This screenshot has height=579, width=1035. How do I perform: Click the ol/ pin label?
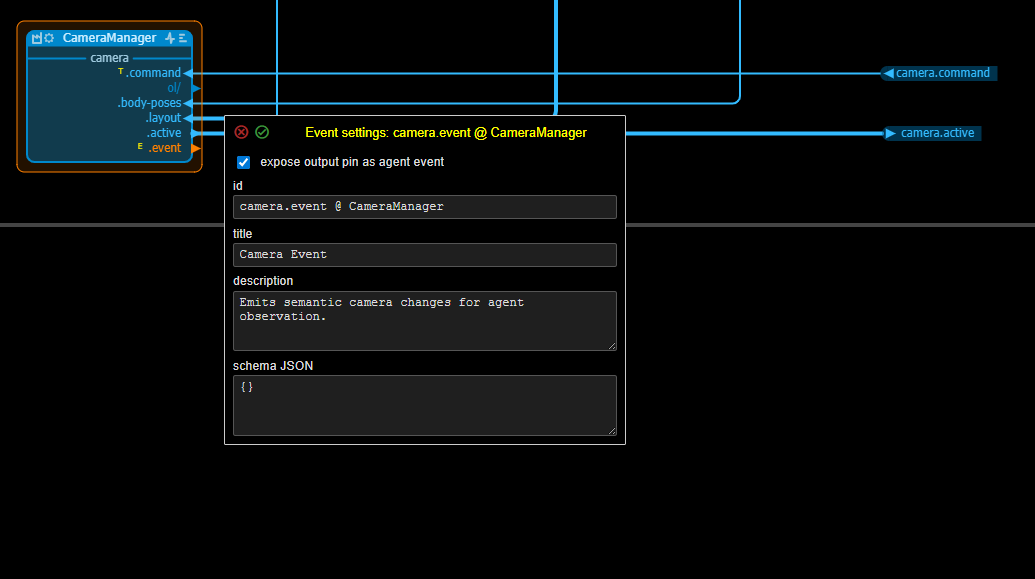tap(174, 88)
